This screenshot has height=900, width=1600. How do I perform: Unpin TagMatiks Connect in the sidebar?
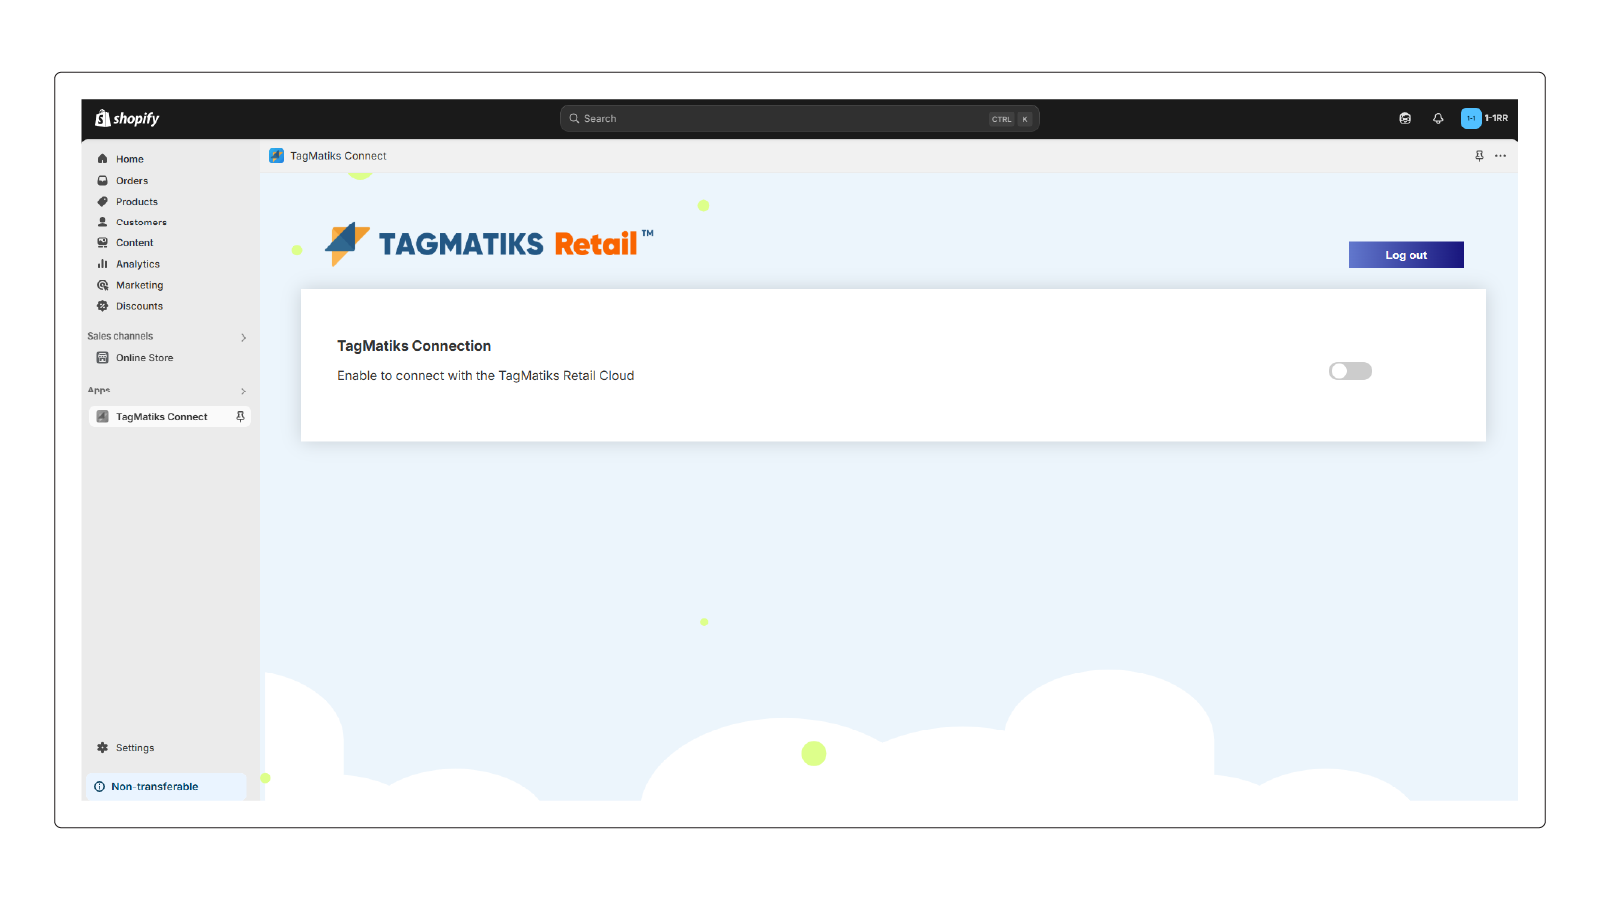click(240, 417)
